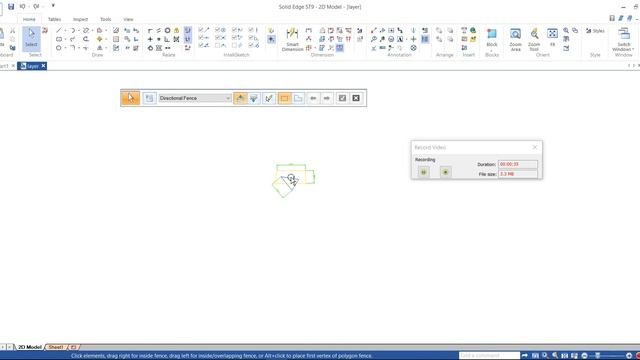Click the orange select arrow on command bar
Viewport: 640px width, 360px height.
(x=131, y=98)
